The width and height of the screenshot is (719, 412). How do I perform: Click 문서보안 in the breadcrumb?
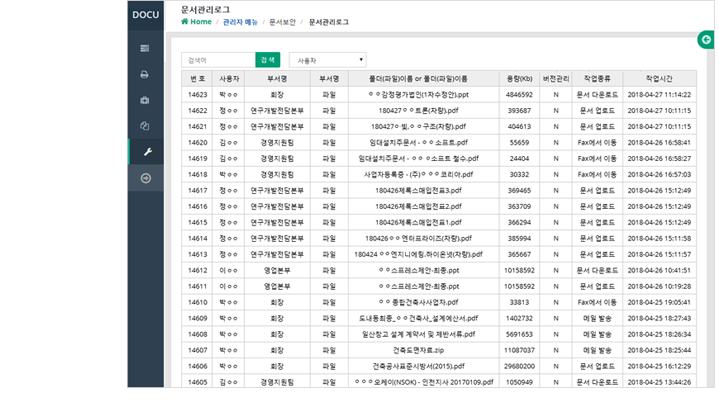285,21
